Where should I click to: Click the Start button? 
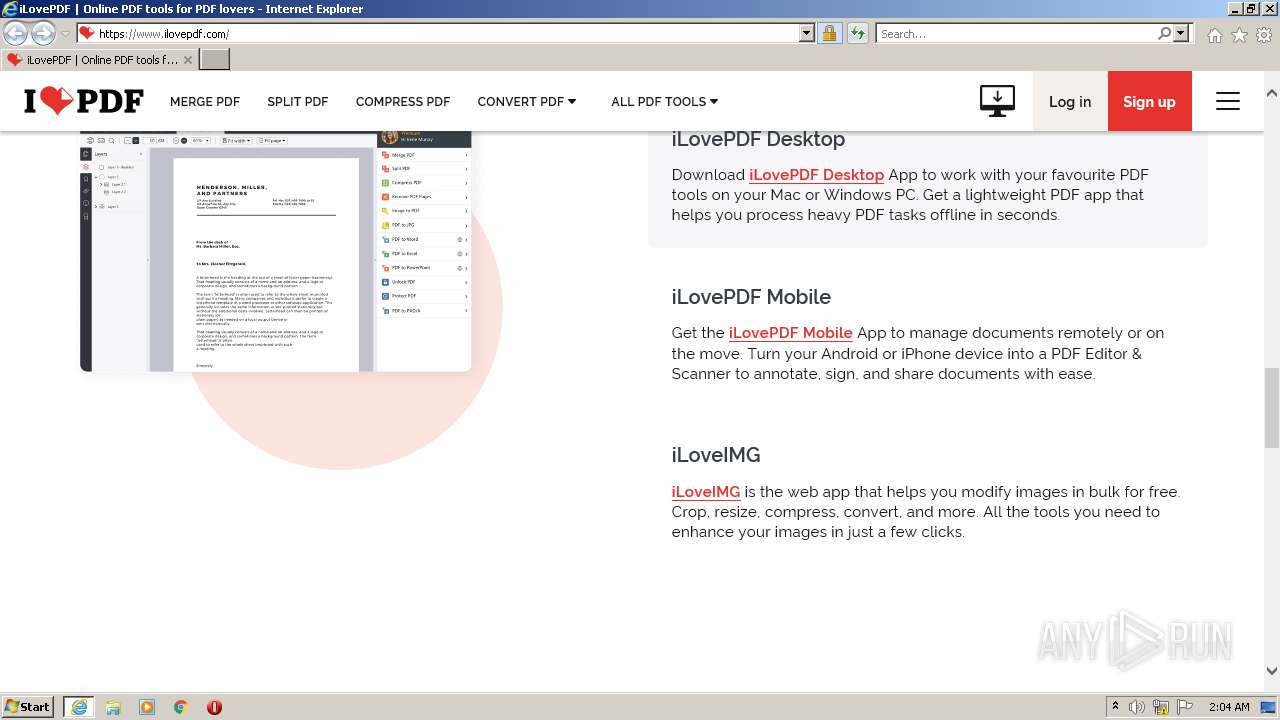tap(28, 707)
